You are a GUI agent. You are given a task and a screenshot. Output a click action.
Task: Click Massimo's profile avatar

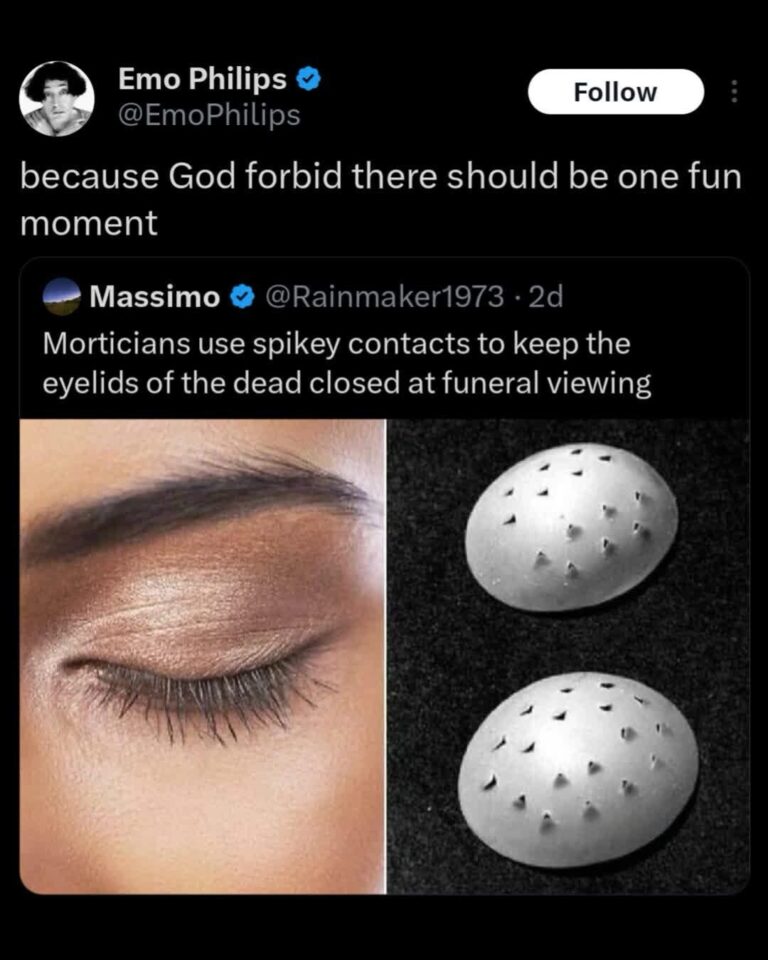pos(58,297)
